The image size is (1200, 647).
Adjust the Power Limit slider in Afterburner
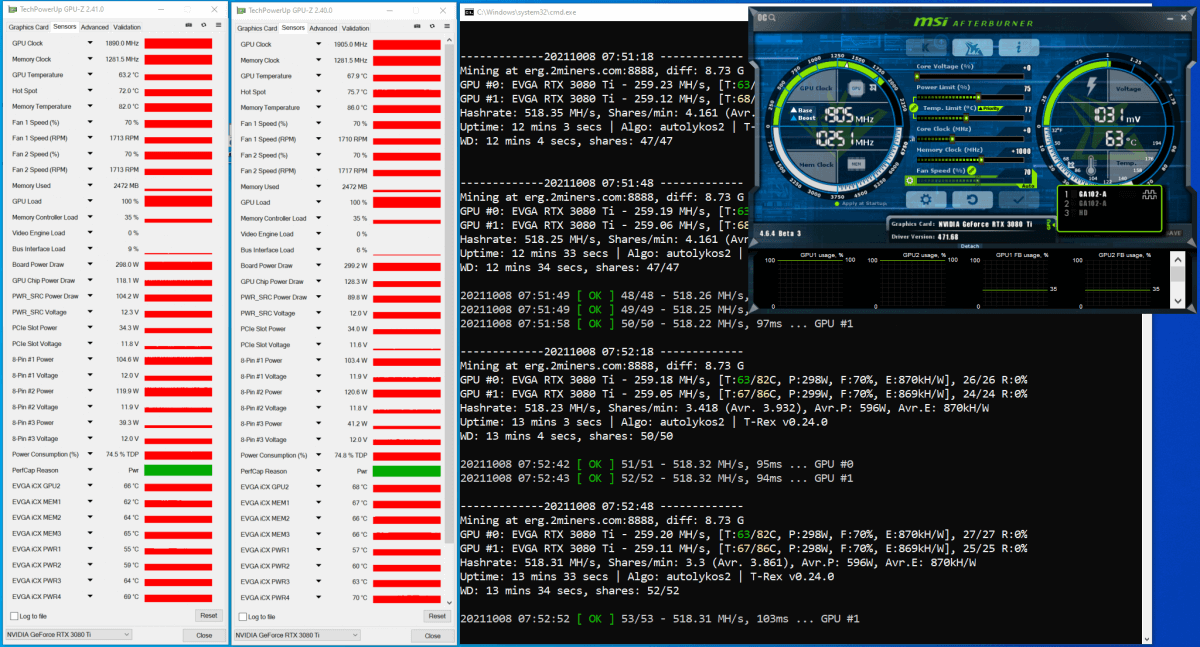[x=978, y=96]
